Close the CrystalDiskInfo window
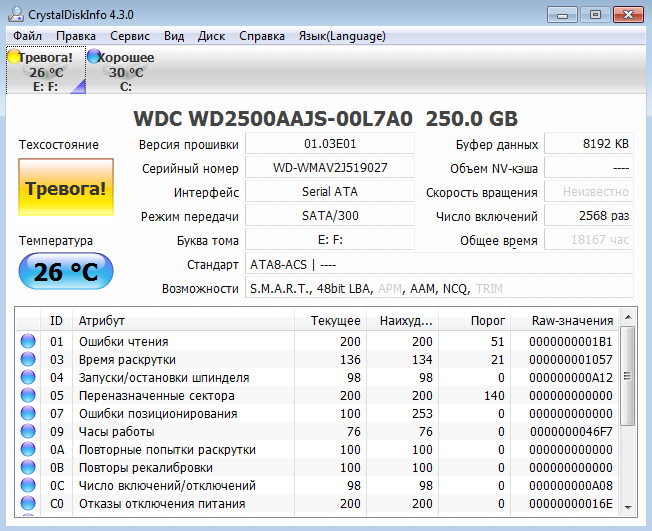 click(x=628, y=15)
